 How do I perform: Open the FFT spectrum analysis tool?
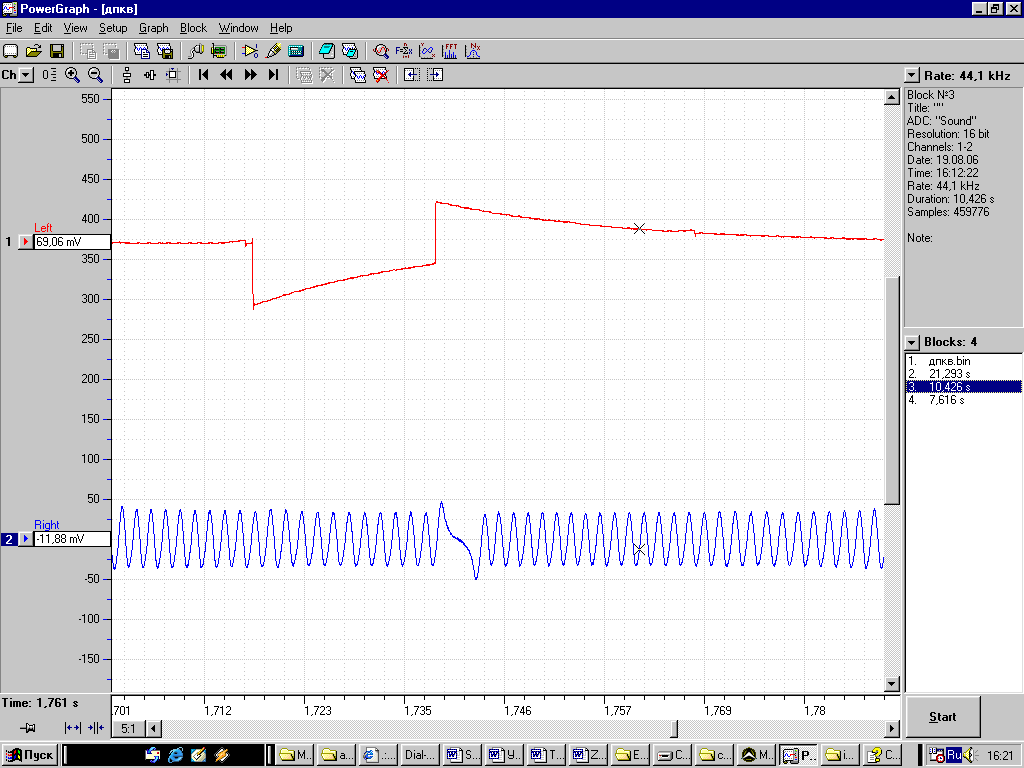[449, 51]
